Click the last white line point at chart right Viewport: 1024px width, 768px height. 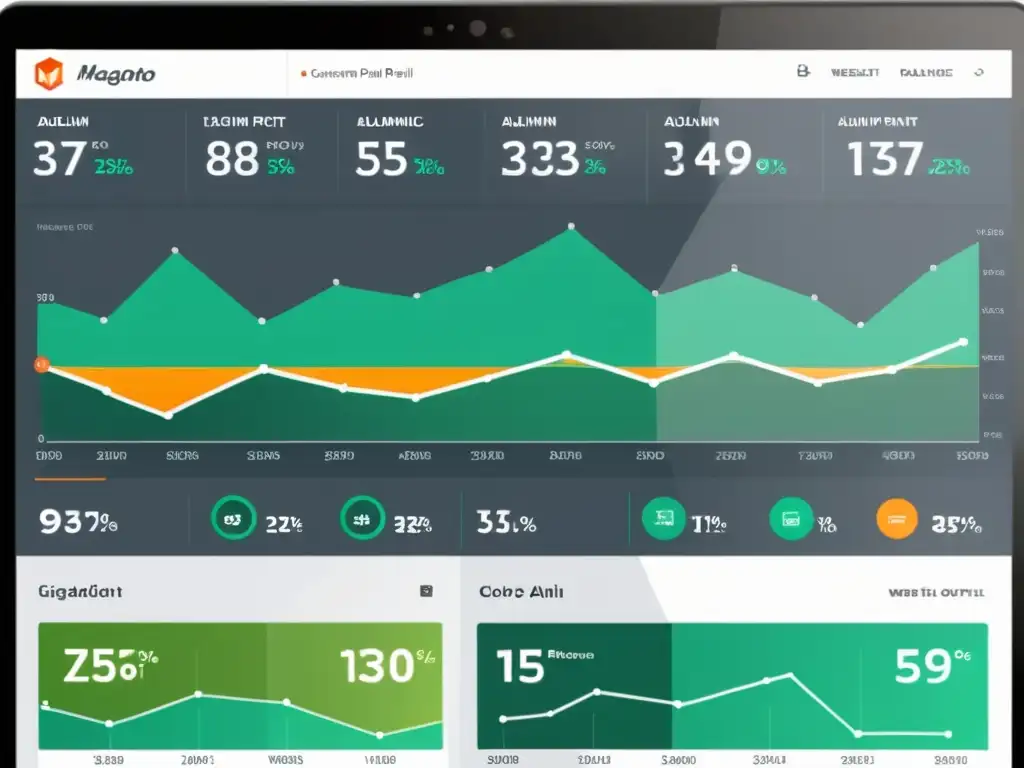964,342
